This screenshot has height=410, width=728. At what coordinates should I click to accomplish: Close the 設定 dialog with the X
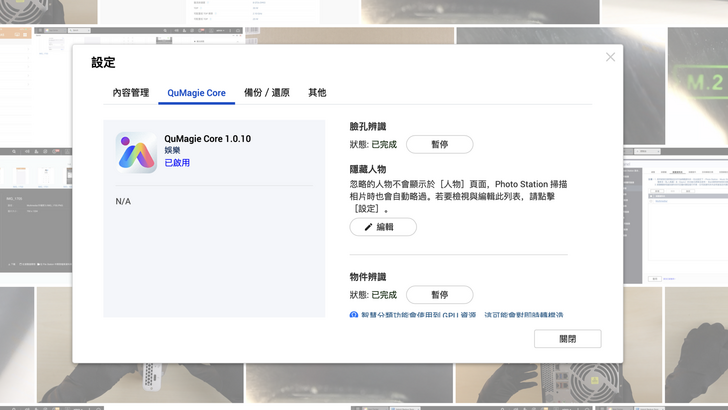click(x=610, y=57)
